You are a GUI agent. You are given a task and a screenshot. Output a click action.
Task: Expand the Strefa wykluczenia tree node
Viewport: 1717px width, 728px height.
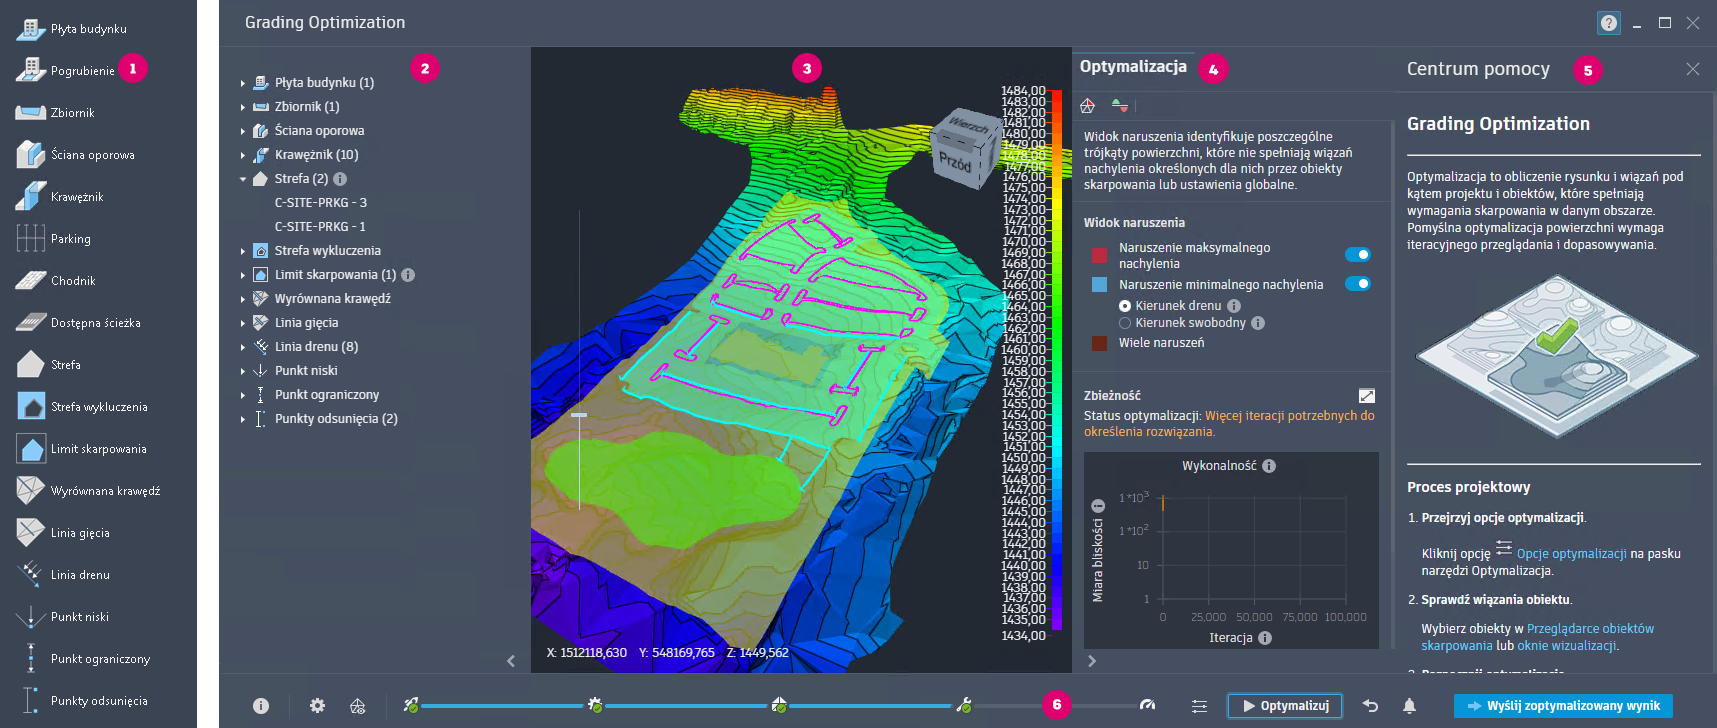pyautogui.click(x=243, y=251)
